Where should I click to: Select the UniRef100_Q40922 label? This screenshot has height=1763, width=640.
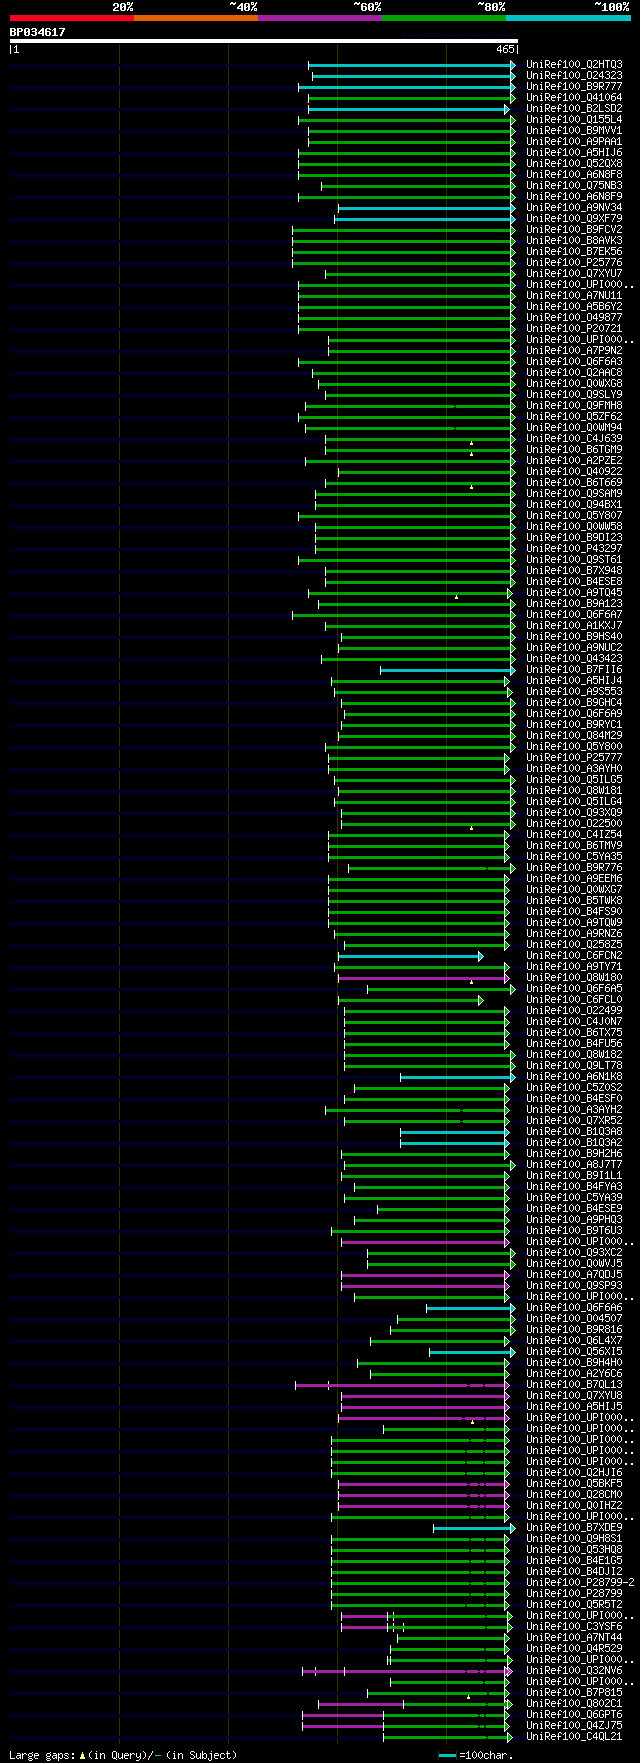point(574,471)
